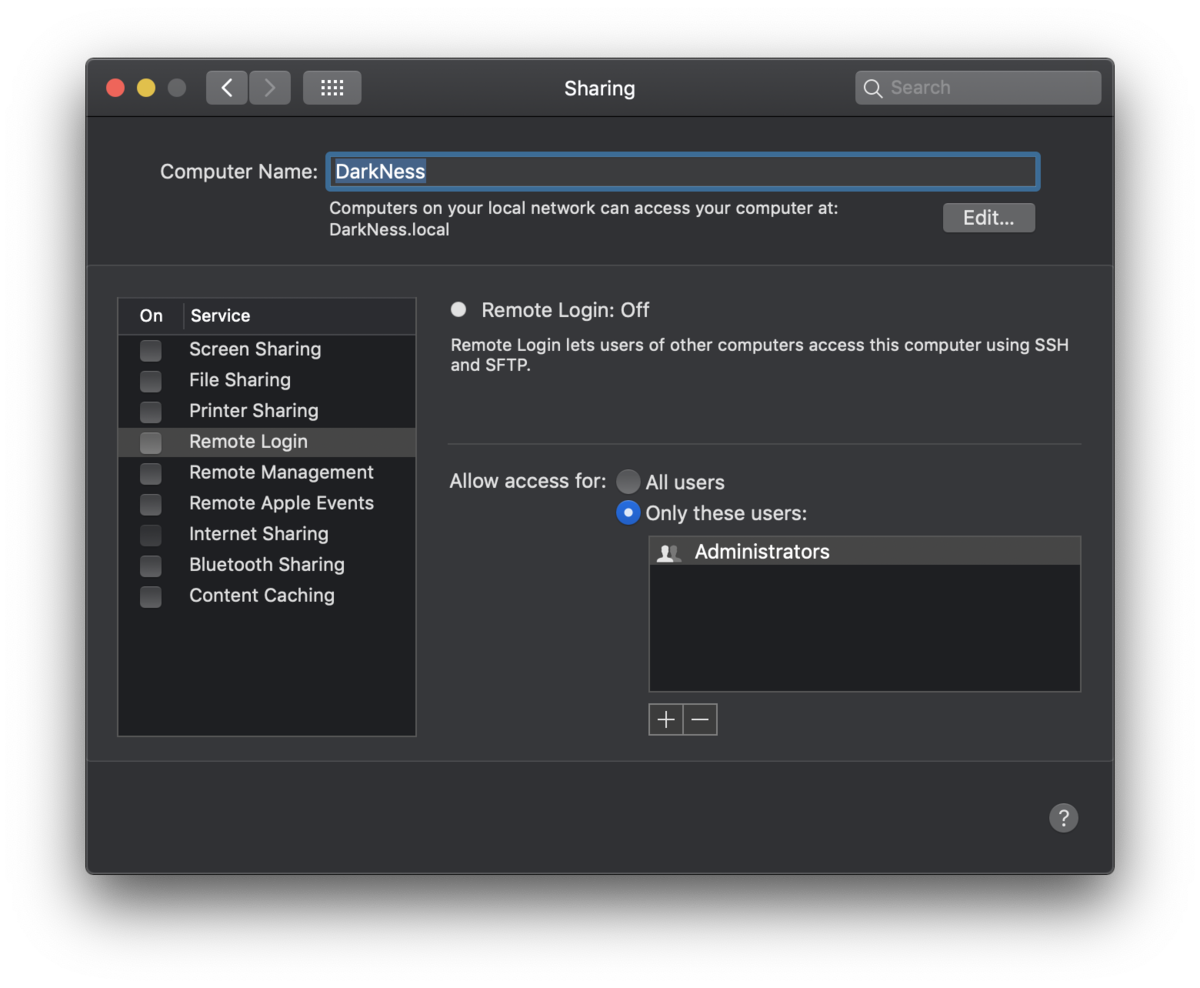Enable Screen Sharing checkbox
The width and height of the screenshot is (1200, 988).
pos(150,350)
